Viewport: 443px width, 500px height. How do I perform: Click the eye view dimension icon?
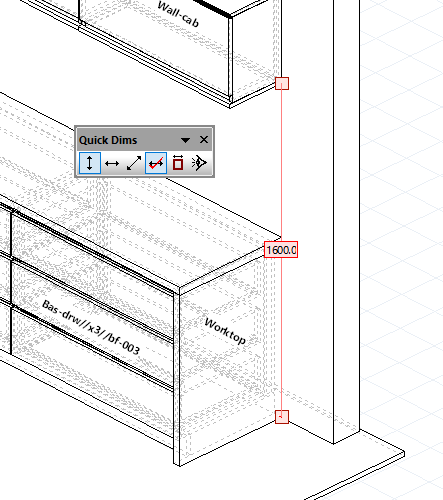point(200,163)
